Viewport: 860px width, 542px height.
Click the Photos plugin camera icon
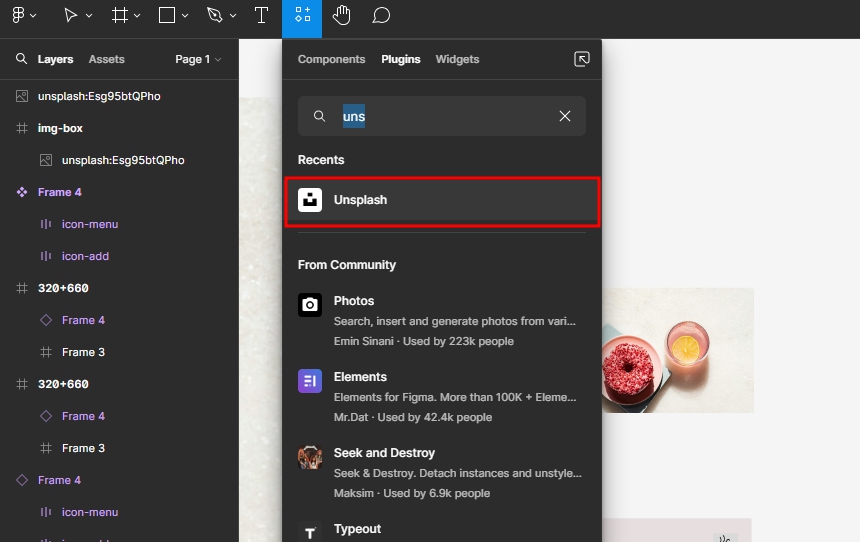coord(310,304)
